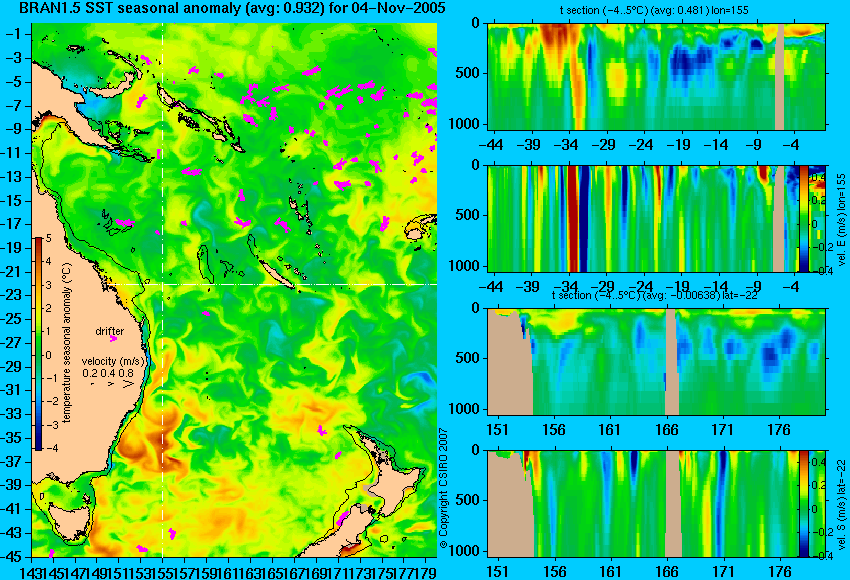Screen dimensions: 850x580
Task: Click Tasmania on the SST map
Action: 69,521
